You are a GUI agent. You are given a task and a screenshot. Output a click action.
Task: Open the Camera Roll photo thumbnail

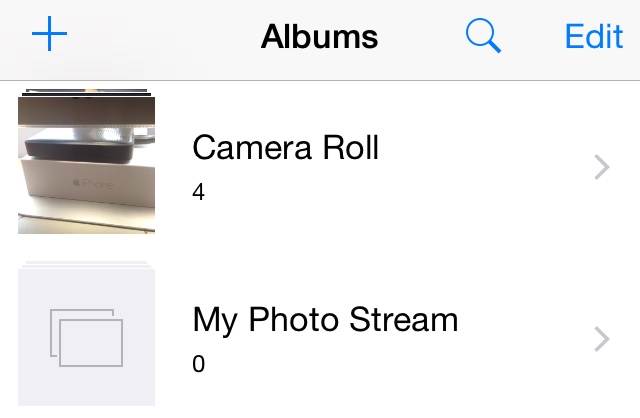pos(86,165)
